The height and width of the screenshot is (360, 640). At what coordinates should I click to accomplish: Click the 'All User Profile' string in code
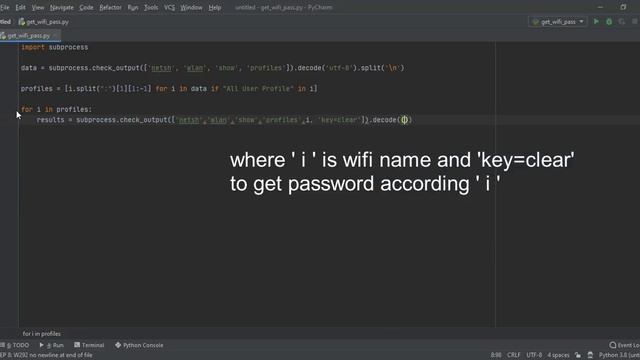pyautogui.click(x=258, y=89)
